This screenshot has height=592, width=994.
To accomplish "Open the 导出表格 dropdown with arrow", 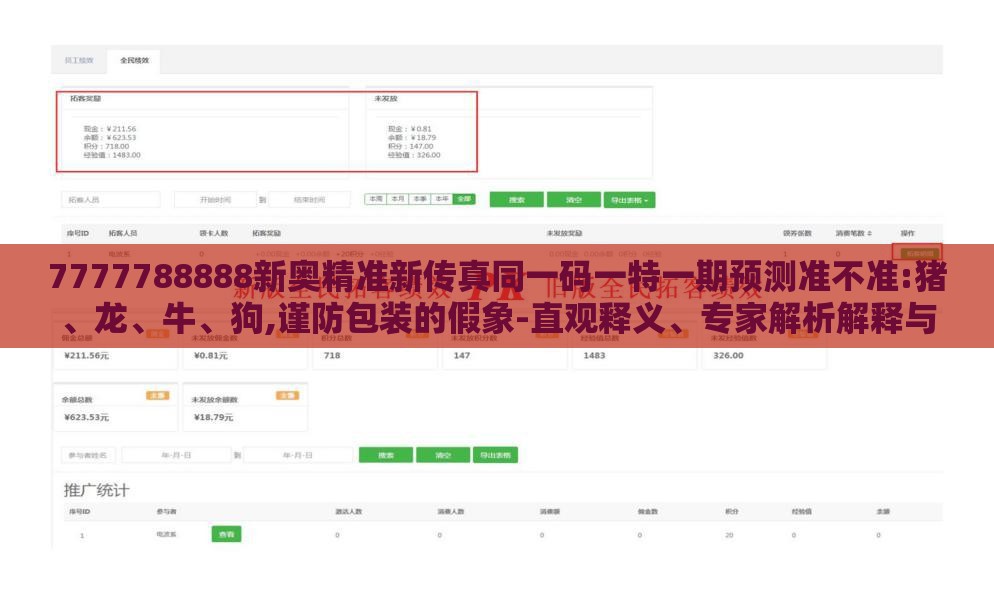I will point(629,200).
